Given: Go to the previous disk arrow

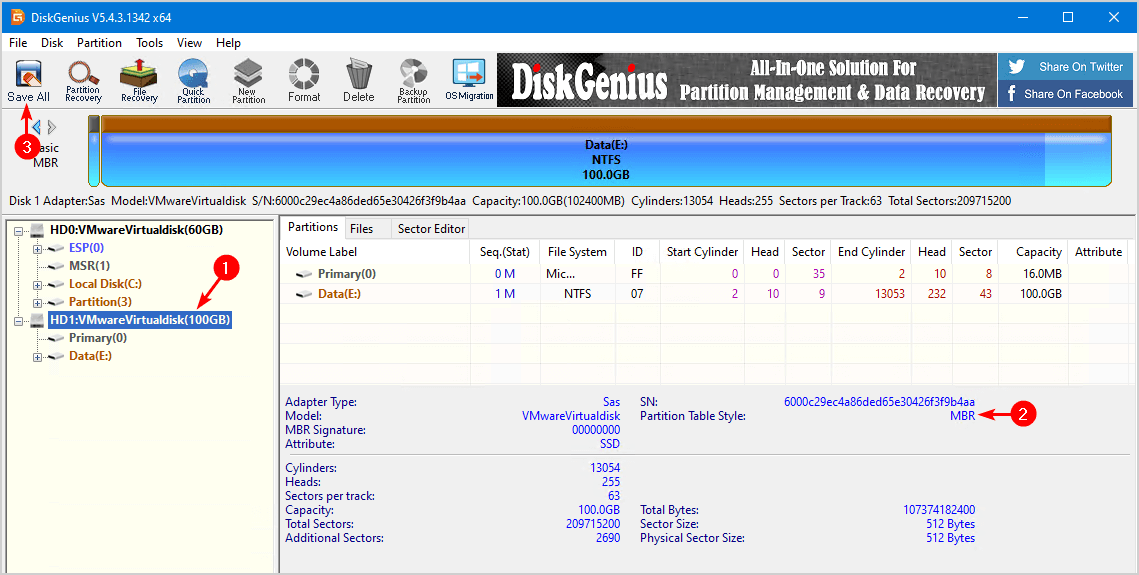Looking at the screenshot, I should (36, 128).
